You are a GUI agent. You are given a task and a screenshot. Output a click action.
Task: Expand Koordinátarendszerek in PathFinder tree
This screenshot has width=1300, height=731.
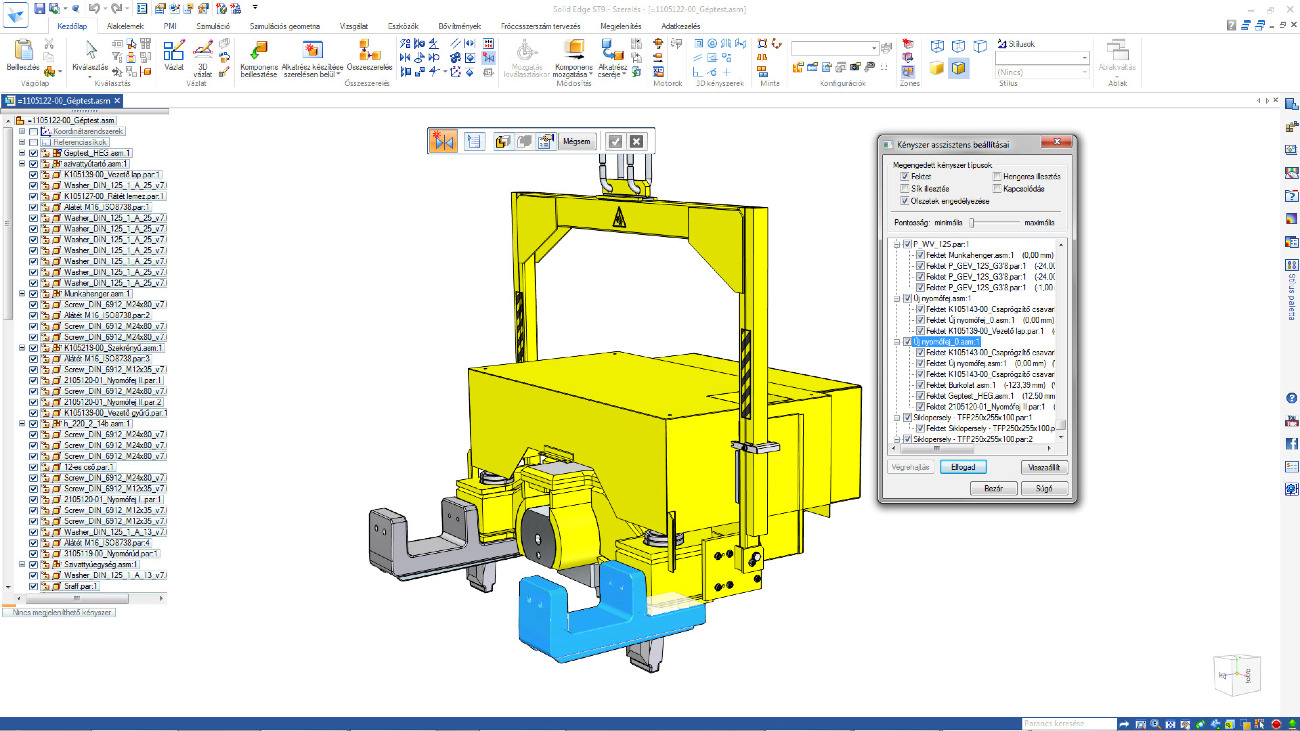coord(22,131)
